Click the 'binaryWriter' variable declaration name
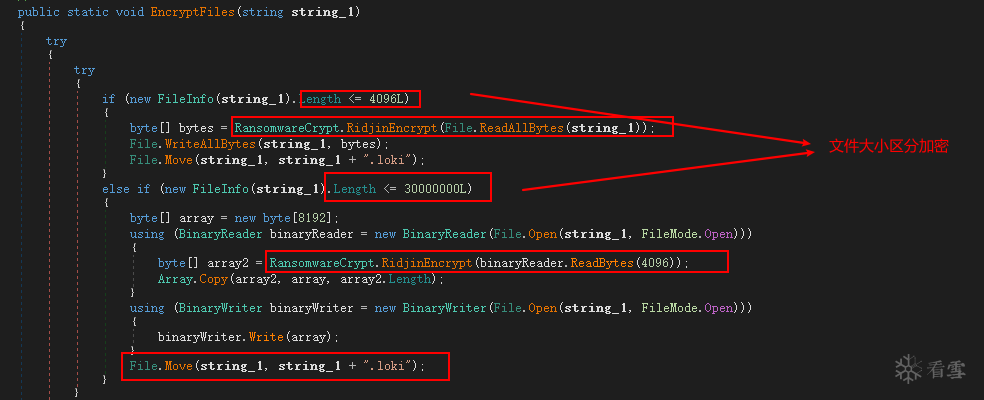 click(313, 308)
